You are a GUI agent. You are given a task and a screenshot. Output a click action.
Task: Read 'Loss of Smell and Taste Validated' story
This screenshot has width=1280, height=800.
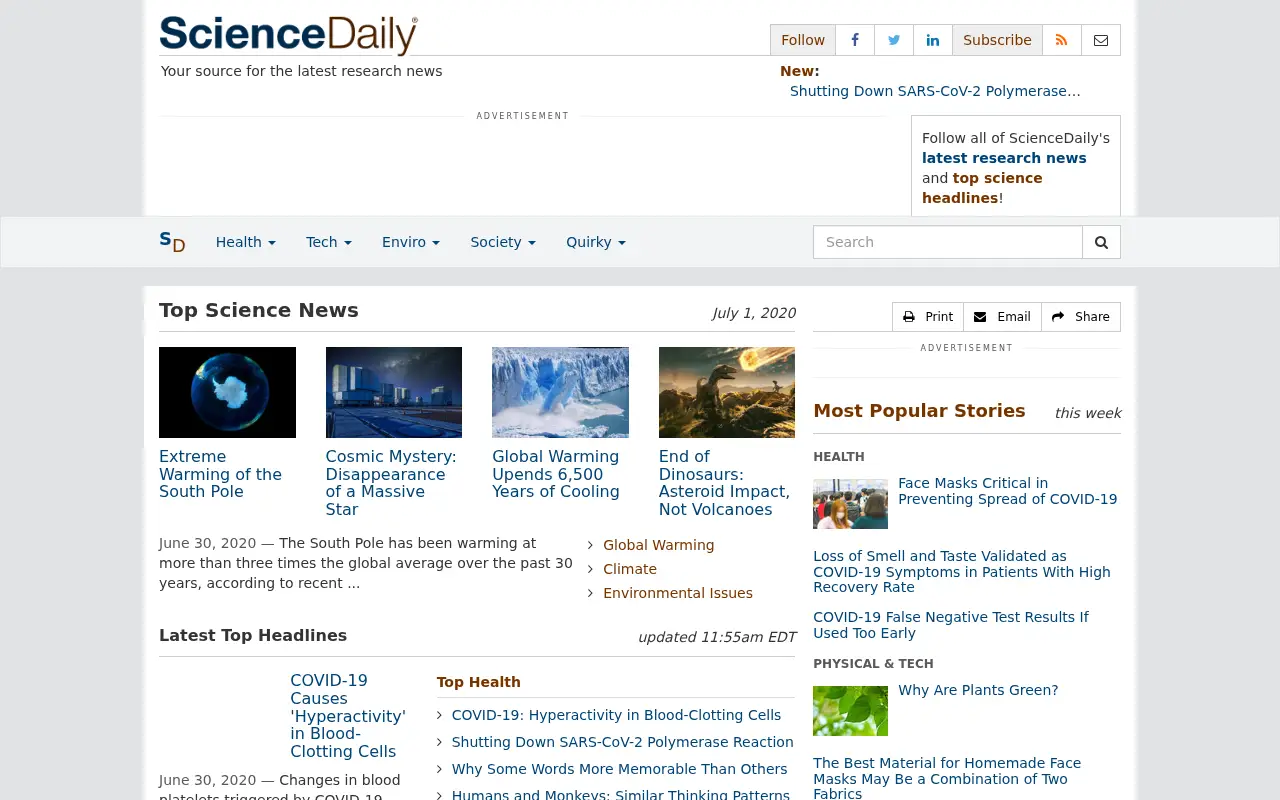(x=962, y=572)
